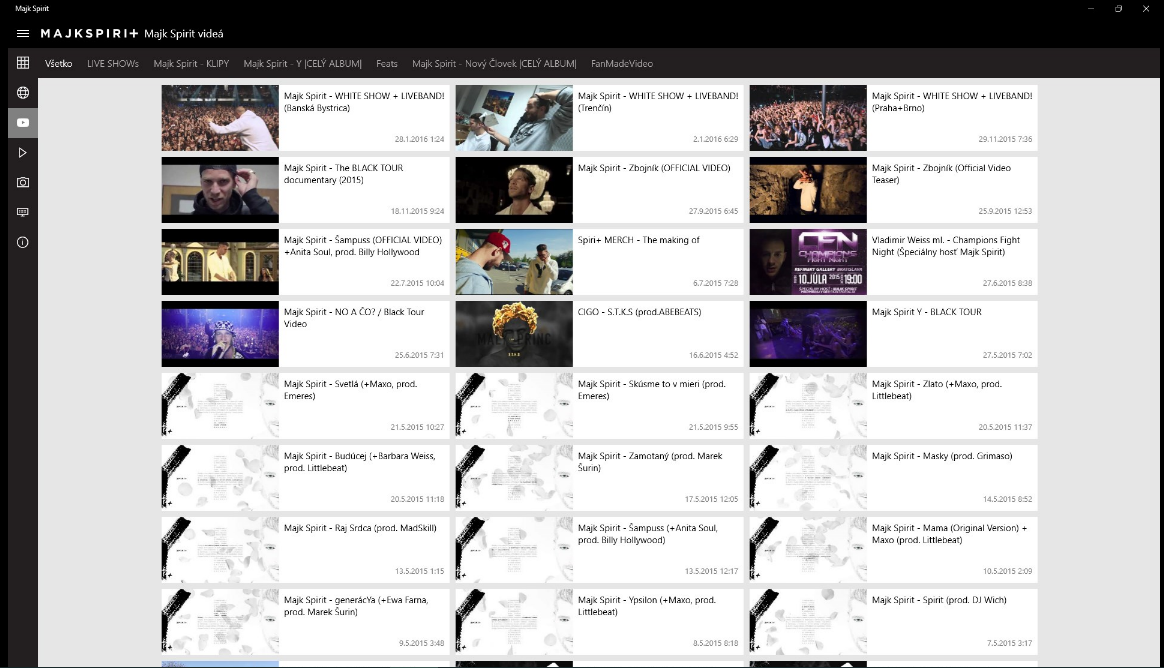The height and width of the screenshot is (668, 1164).
Task: Open the screen feed sidebar icon
Action: 23,212
